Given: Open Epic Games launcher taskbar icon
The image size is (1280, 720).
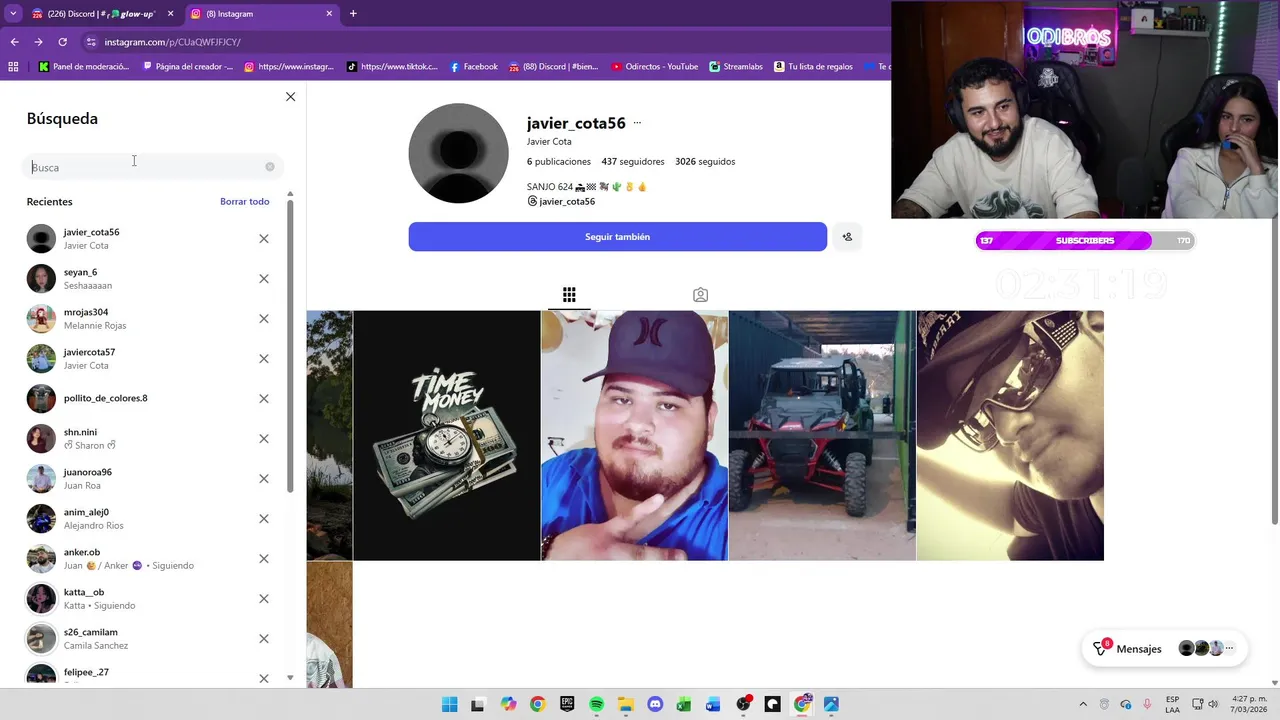Looking at the screenshot, I should (567, 705).
